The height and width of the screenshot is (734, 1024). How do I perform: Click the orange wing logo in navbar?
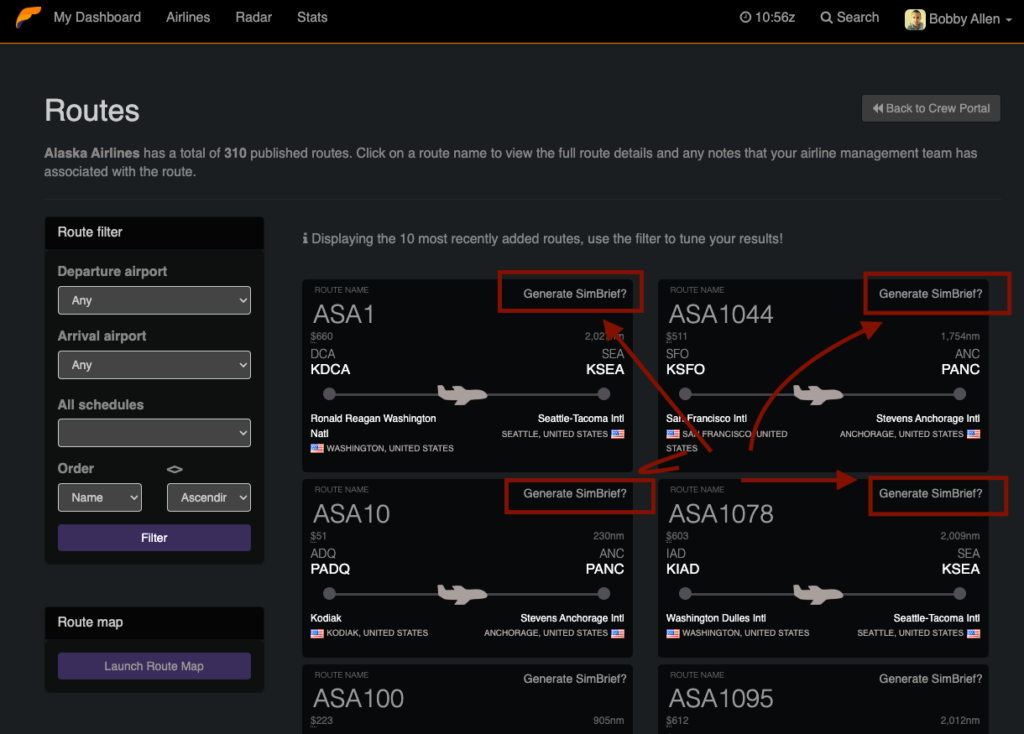(x=29, y=17)
